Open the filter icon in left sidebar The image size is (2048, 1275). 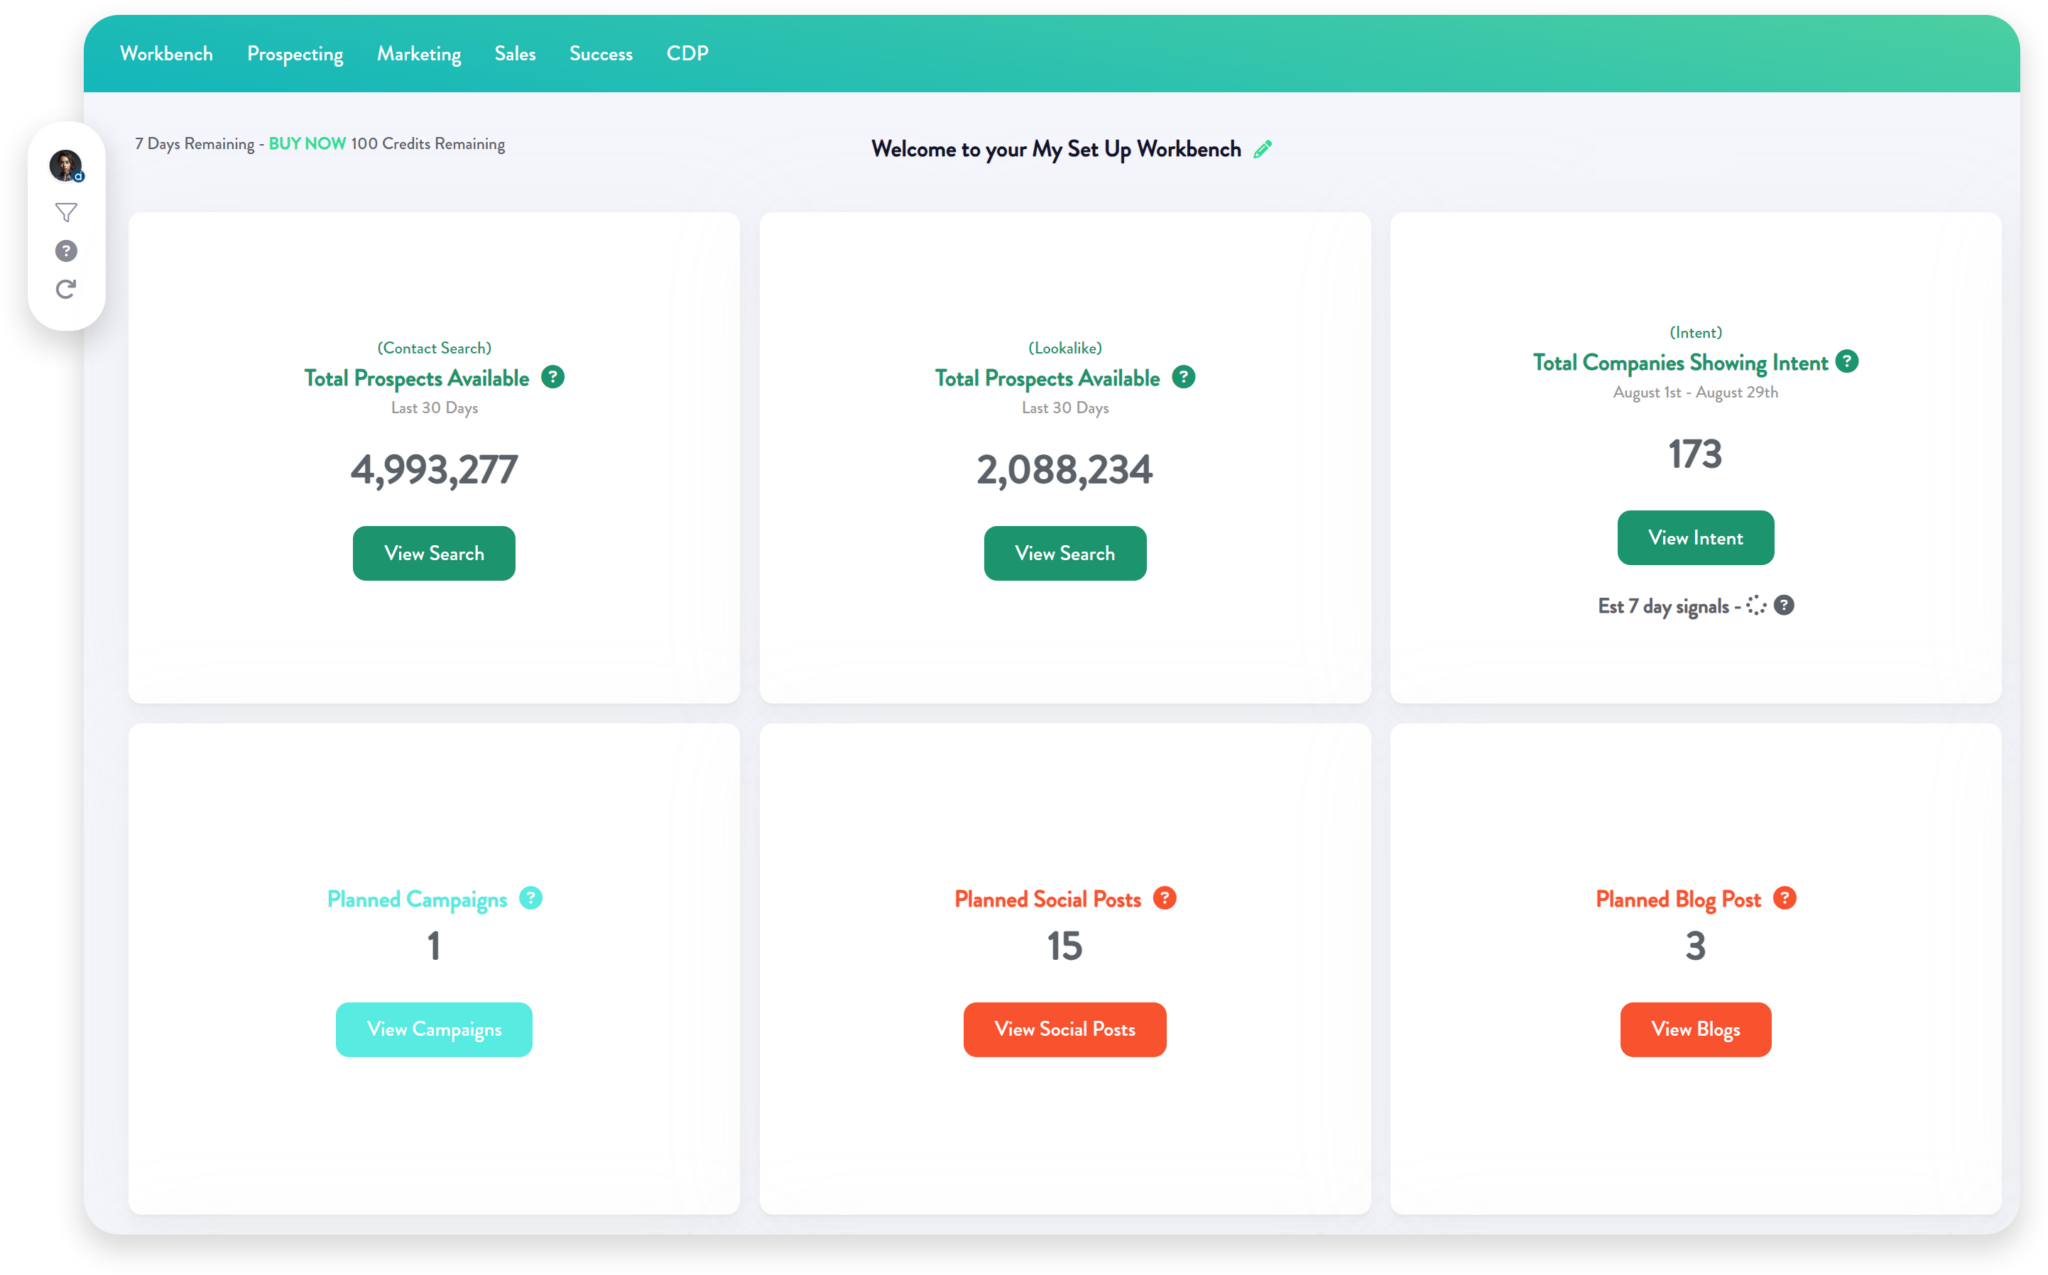pos(66,211)
